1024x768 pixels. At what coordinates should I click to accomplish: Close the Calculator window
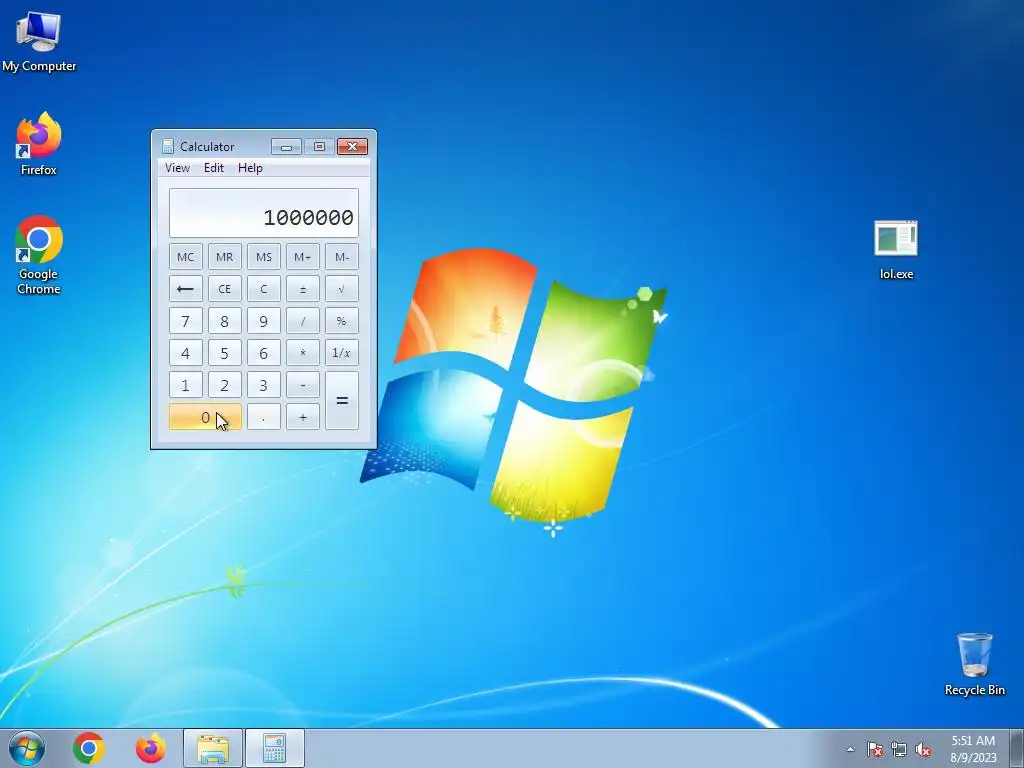[353, 146]
